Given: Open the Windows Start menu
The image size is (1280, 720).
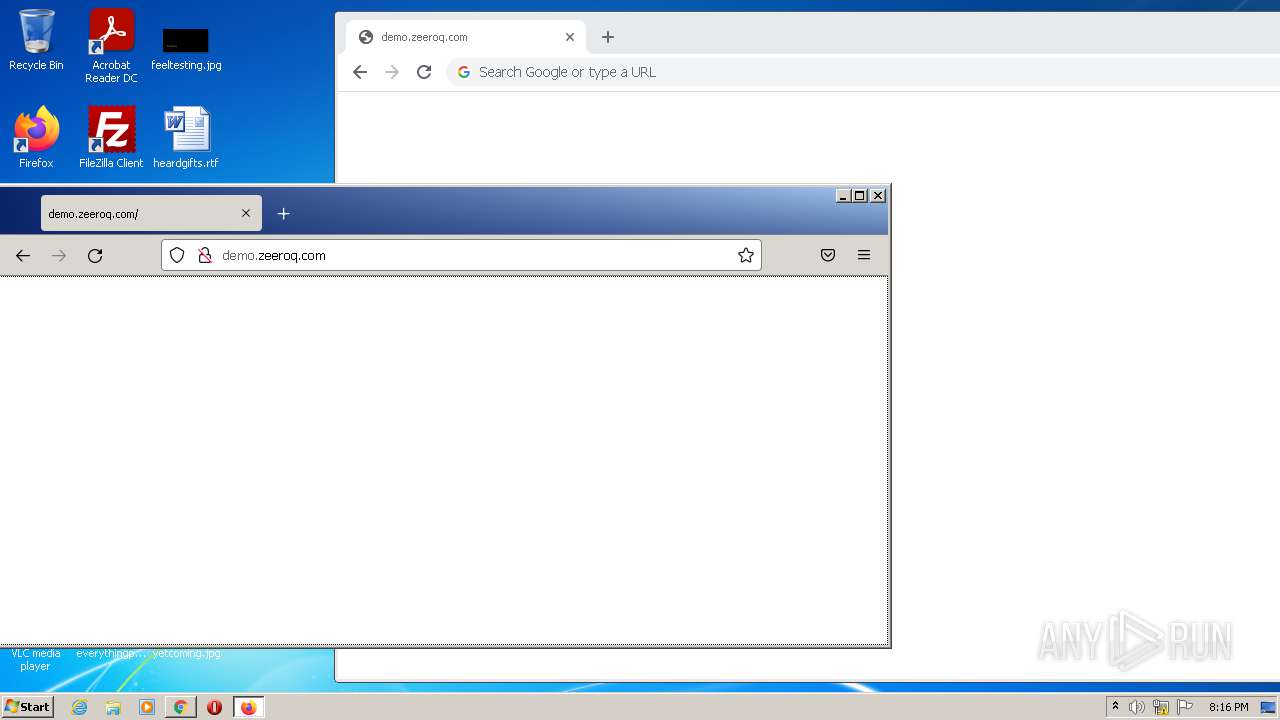Looking at the screenshot, I should 27,707.
